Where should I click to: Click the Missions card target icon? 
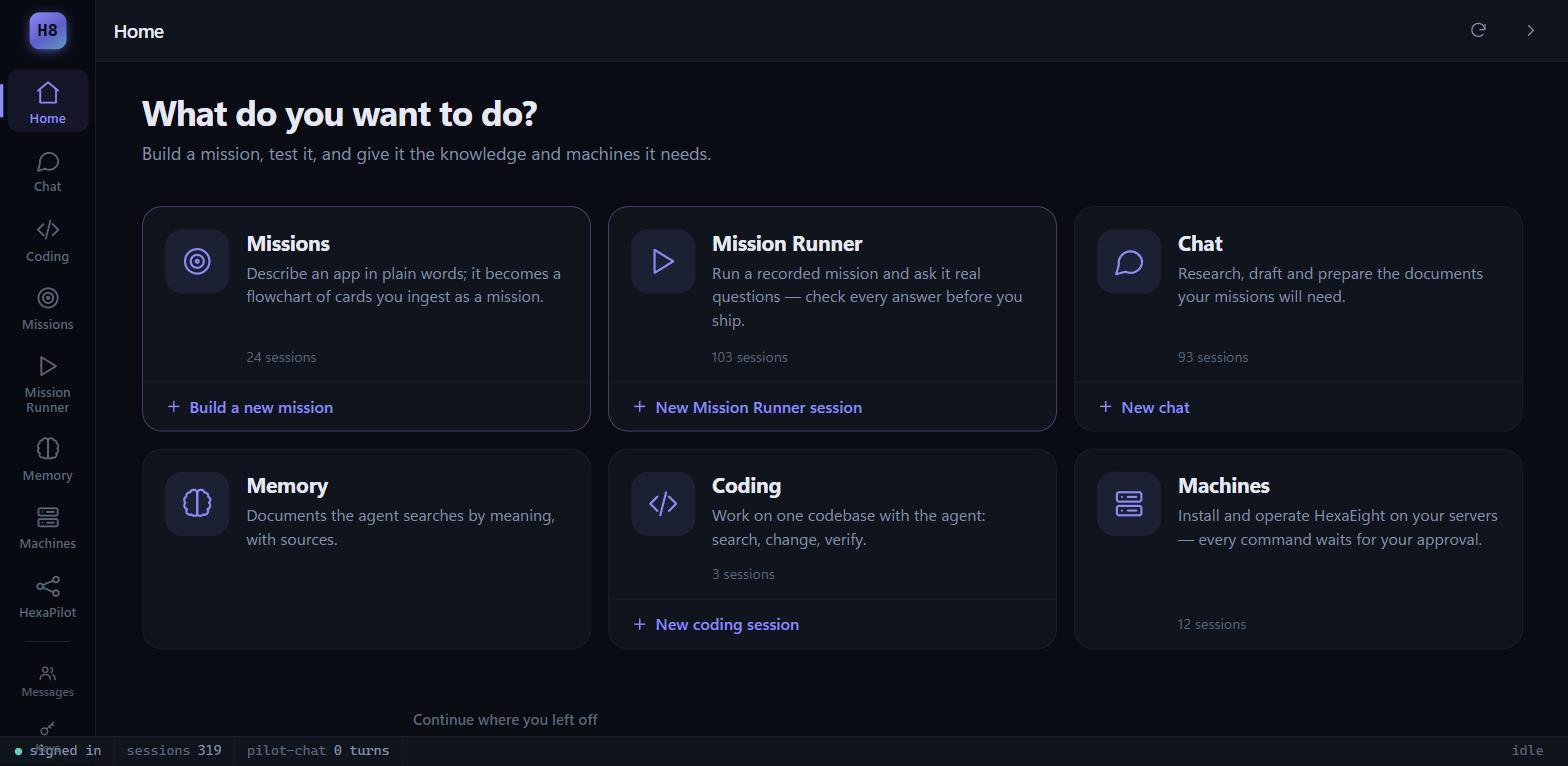tap(197, 261)
